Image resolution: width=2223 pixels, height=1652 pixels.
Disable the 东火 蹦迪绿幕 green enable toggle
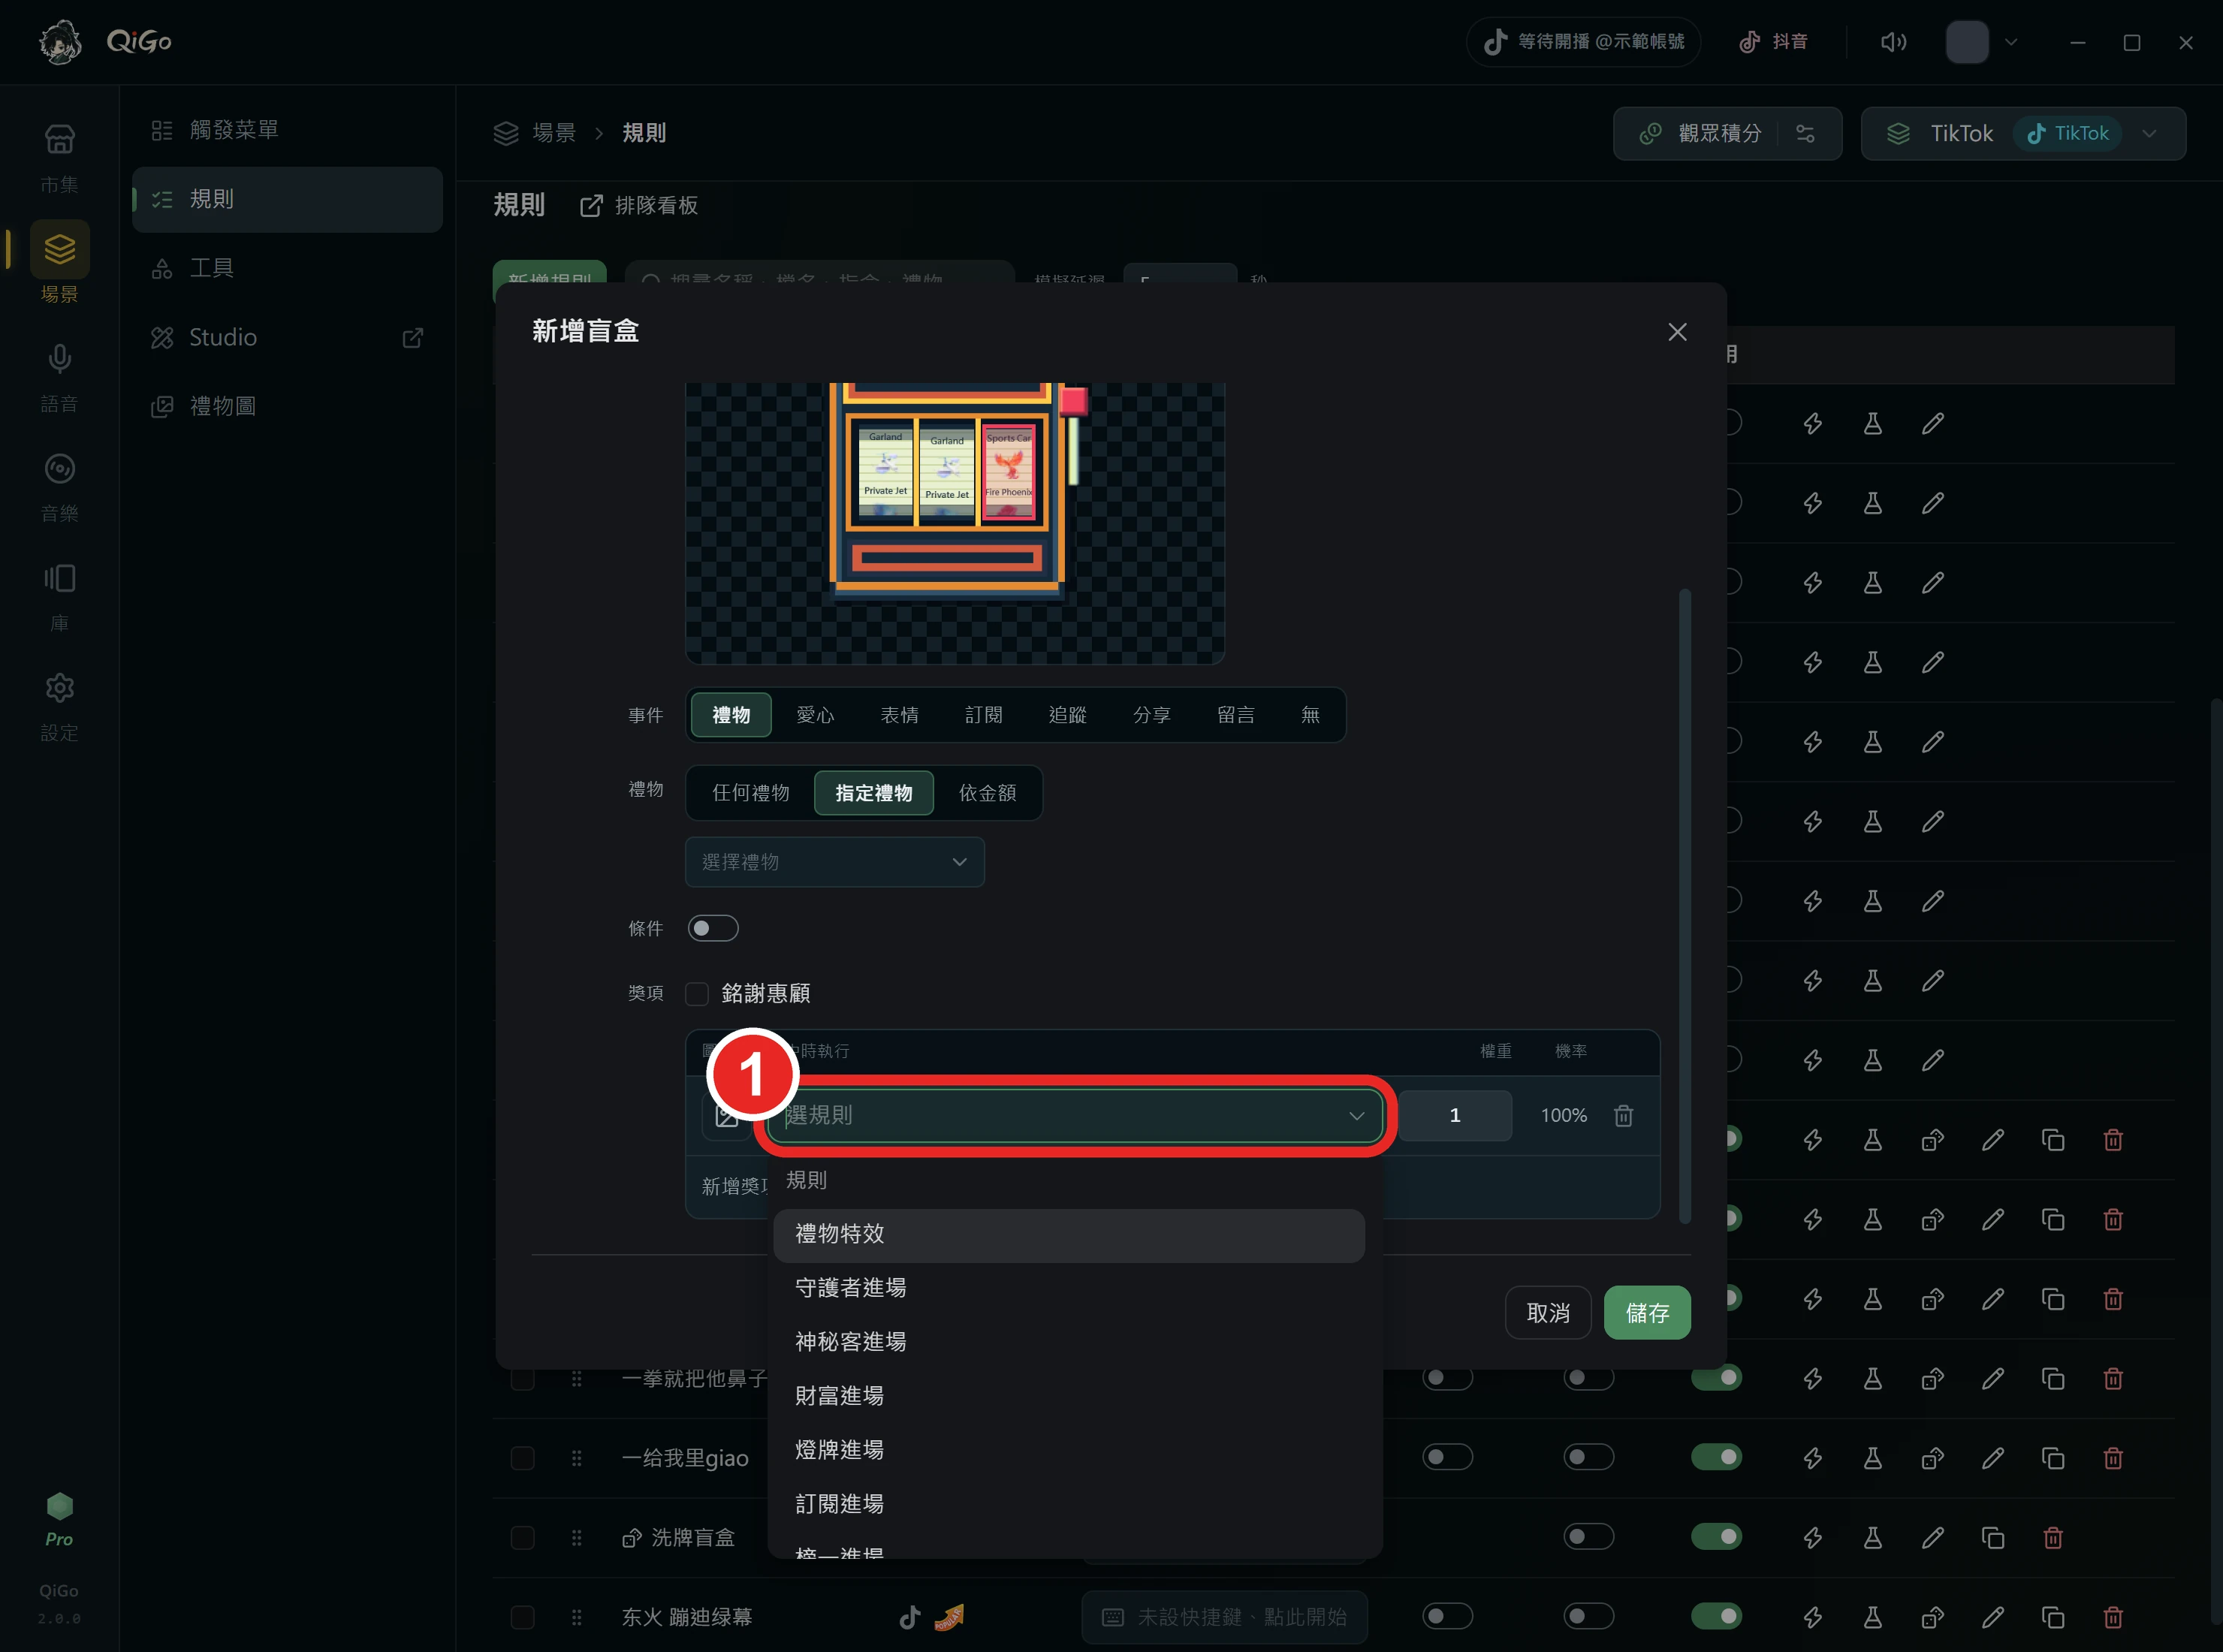pos(1716,1616)
